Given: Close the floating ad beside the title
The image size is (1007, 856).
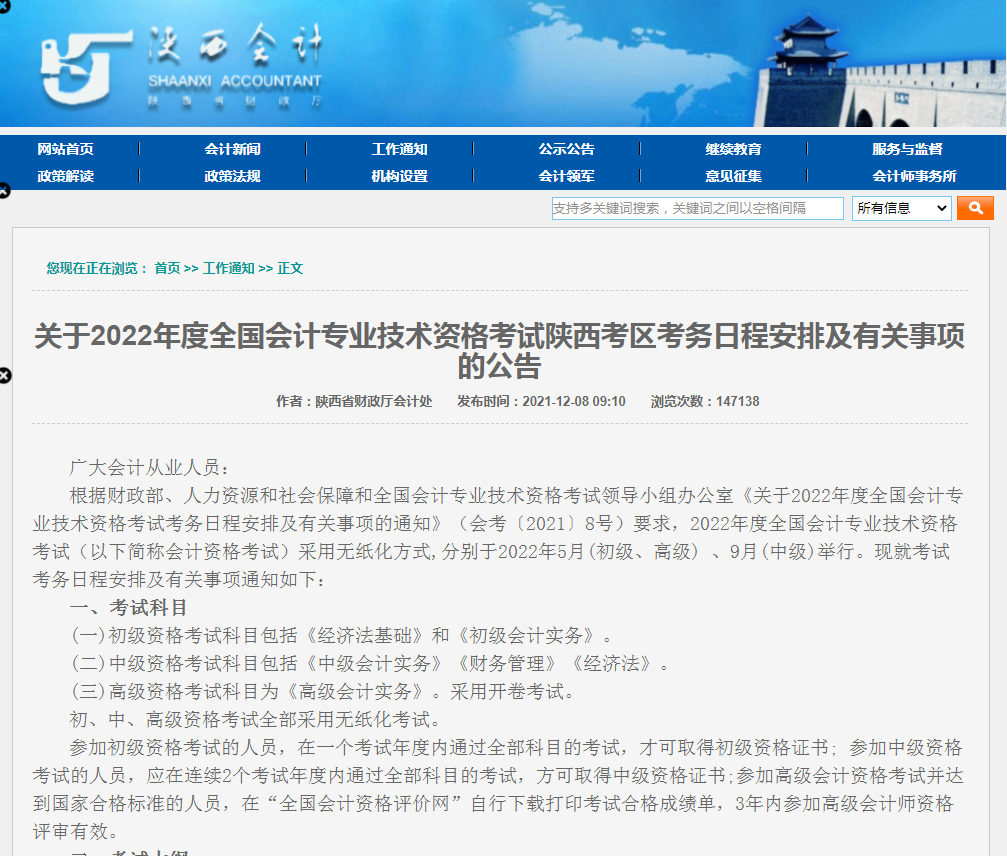Looking at the screenshot, I should 4,376.
